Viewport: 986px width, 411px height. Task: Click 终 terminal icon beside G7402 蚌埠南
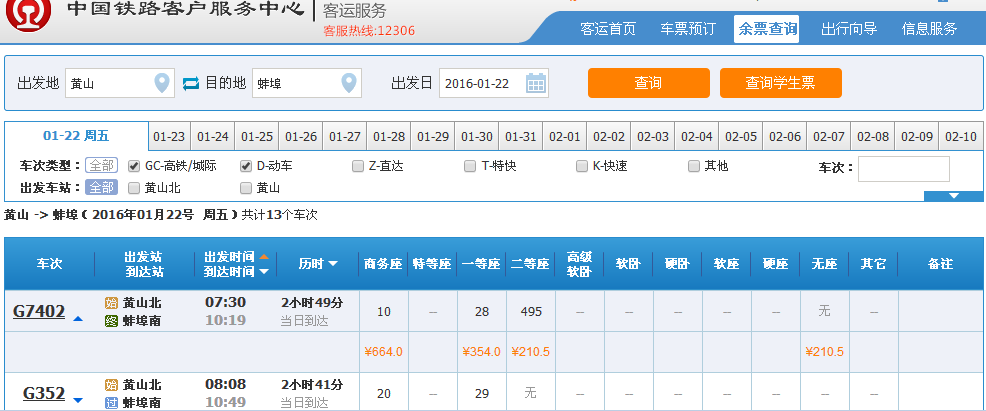pyautogui.click(x=111, y=321)
